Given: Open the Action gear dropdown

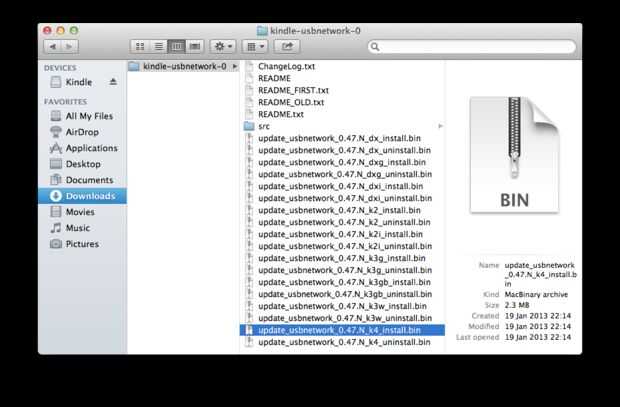Looking at the screenshot, I should tap(223, 47).
